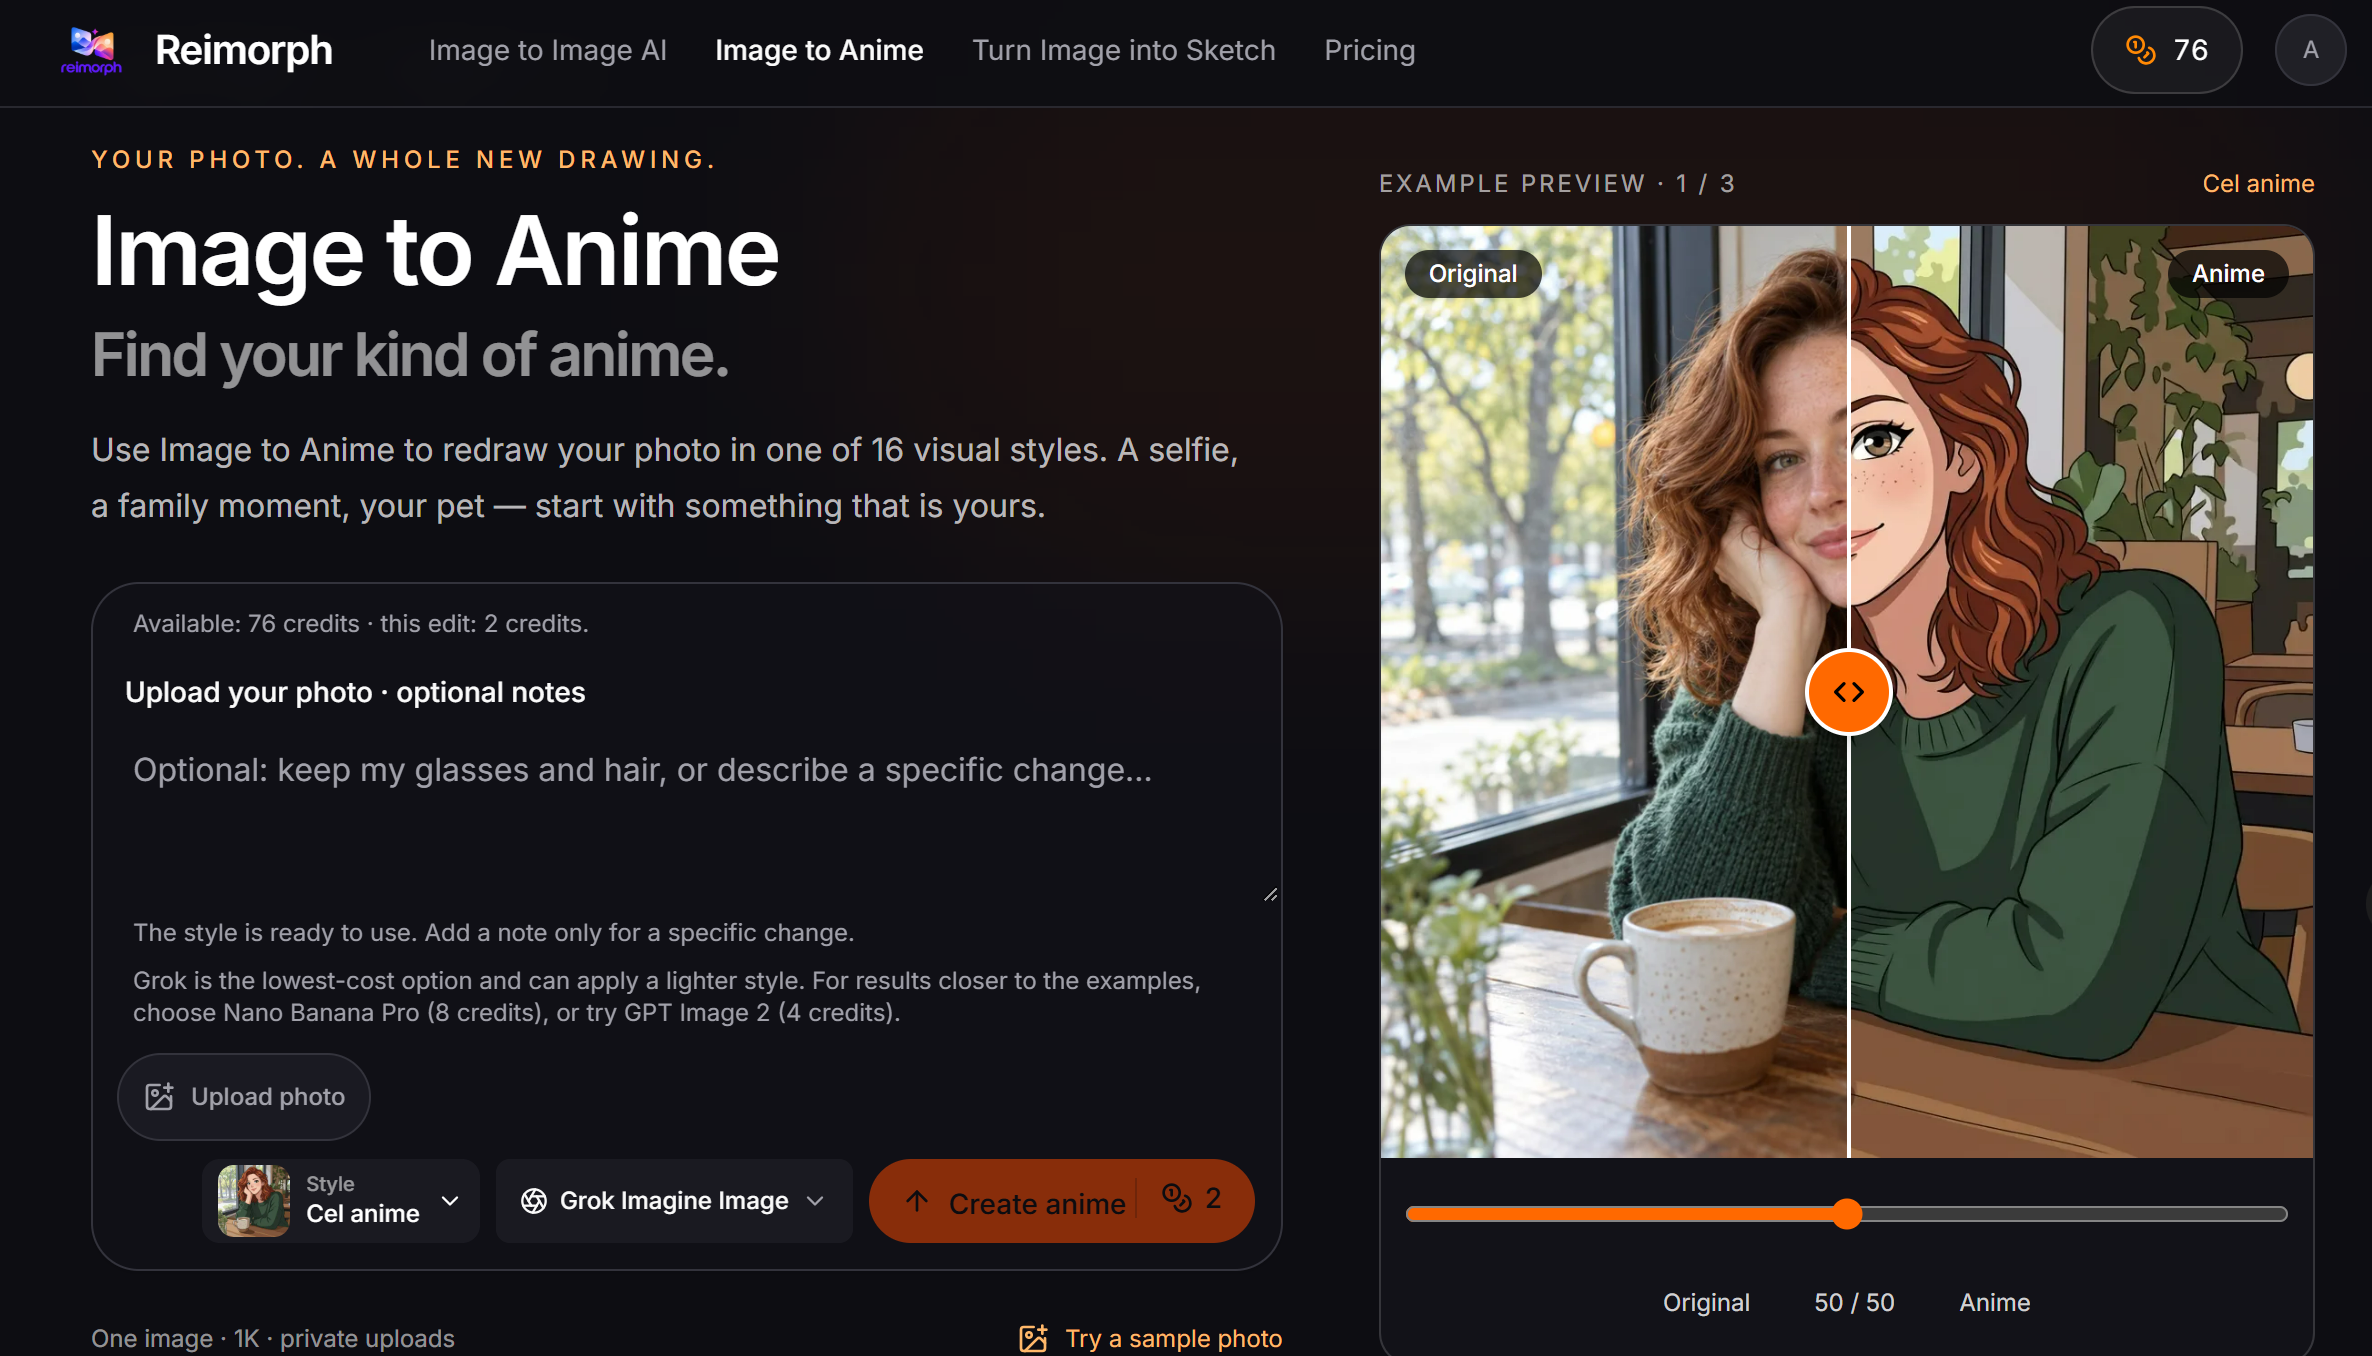Screen dimensions: 2372x1356
Task: Click the Cel anime style thumbnail
Action: tap(254, 1200)
